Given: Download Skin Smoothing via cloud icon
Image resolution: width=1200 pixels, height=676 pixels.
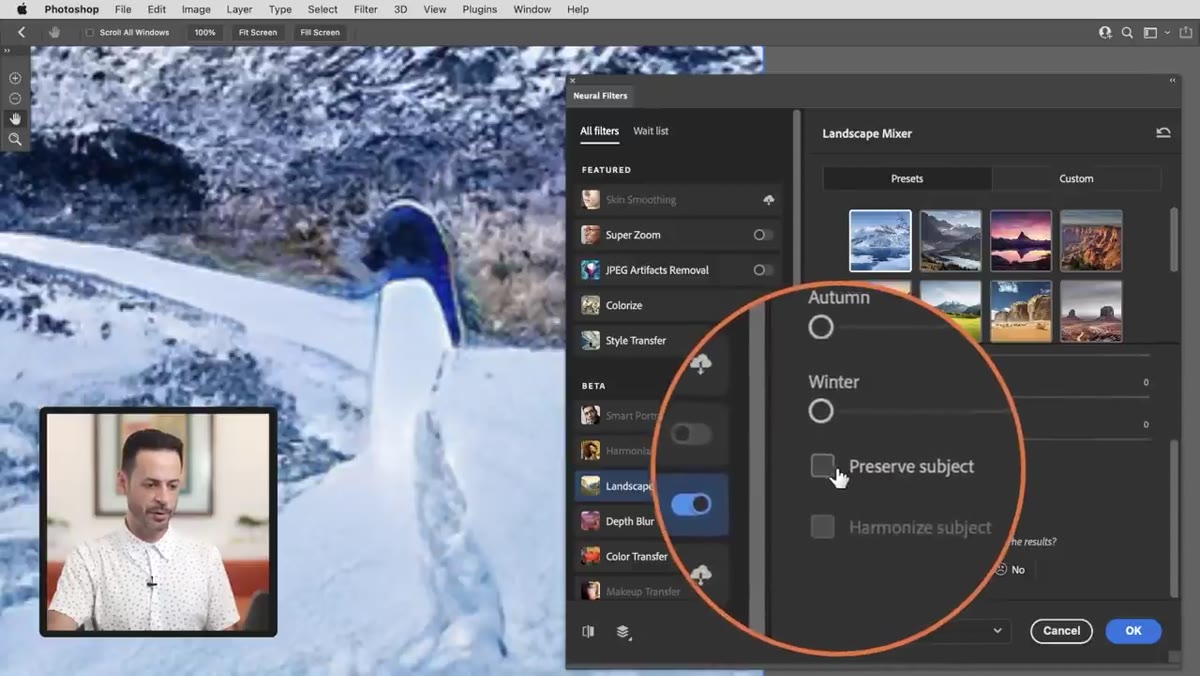Looking at the screenshot, I should pos(768,200).
